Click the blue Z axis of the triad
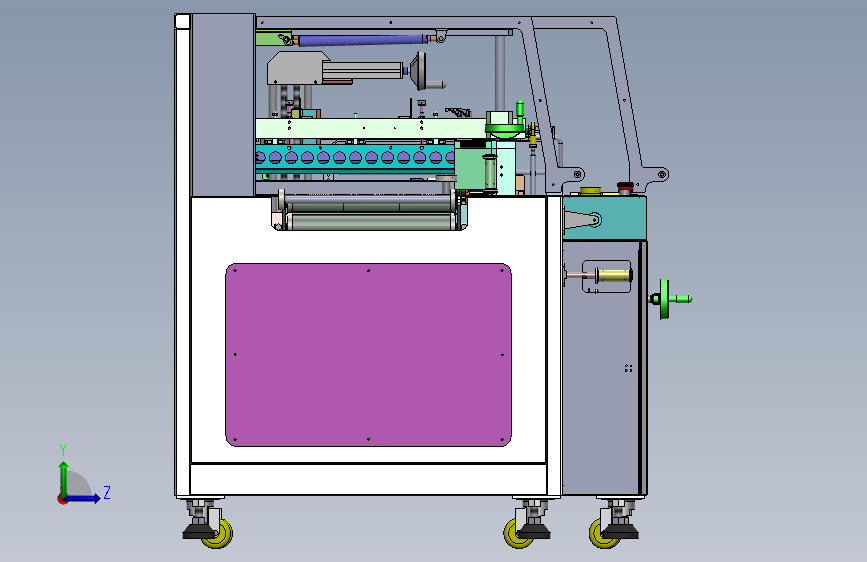Image resolution: width=867 pixels, height=562 pixels. 83,498
